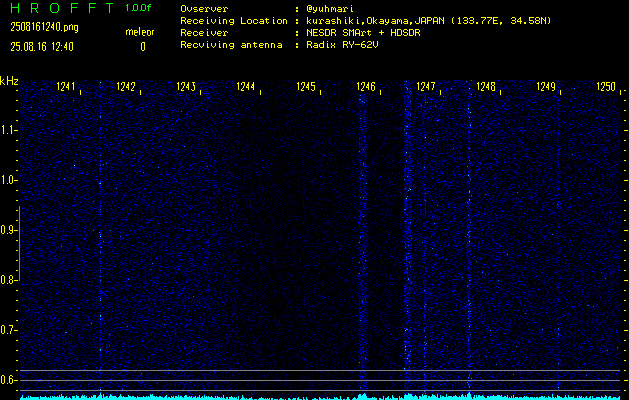The width and height of the screenshot is (629, 400).
Task: Click the gray vertical range bar beside 0.9
Action: point(19,243)
